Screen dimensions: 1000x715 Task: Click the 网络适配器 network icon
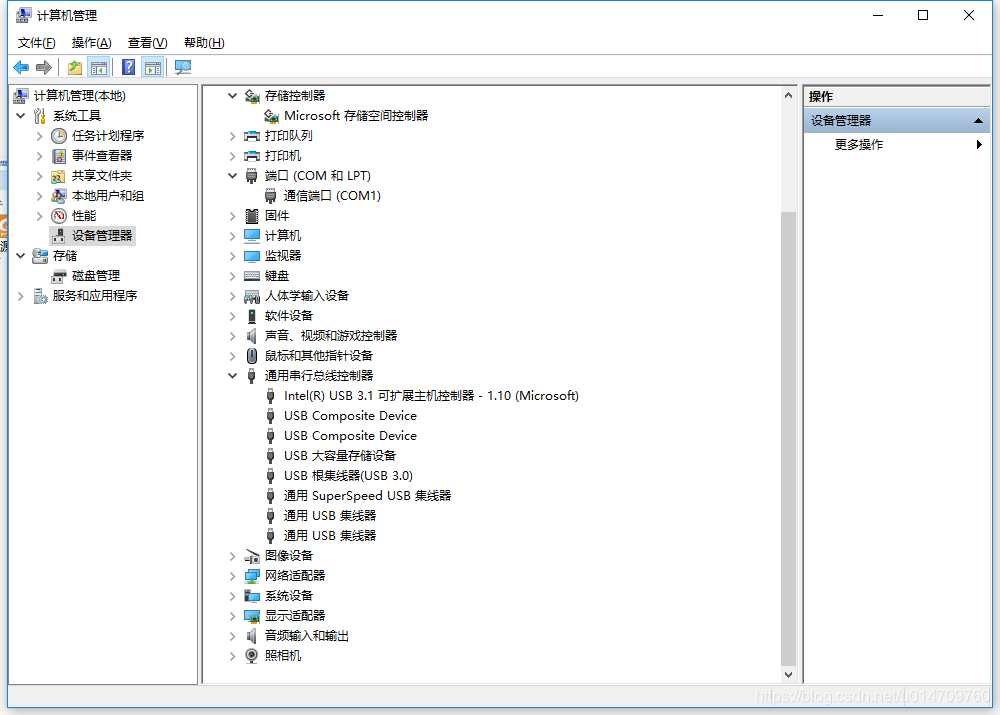point(252,576)
